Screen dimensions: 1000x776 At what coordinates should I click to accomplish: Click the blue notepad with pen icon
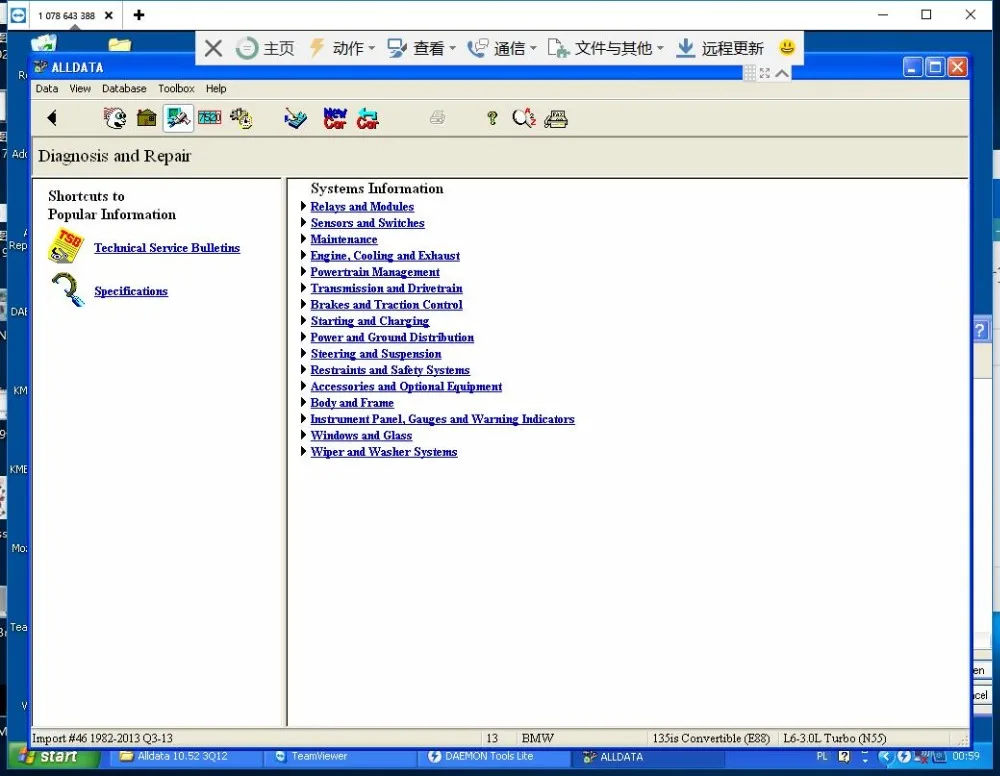295,118
